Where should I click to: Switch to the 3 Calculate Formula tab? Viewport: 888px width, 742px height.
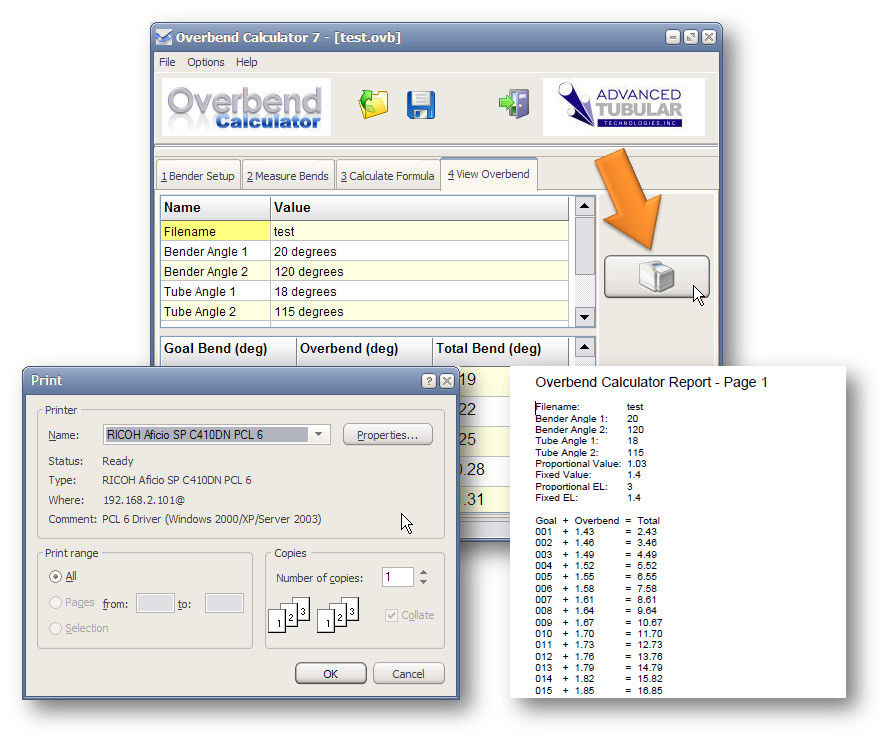tap(387, 176)
